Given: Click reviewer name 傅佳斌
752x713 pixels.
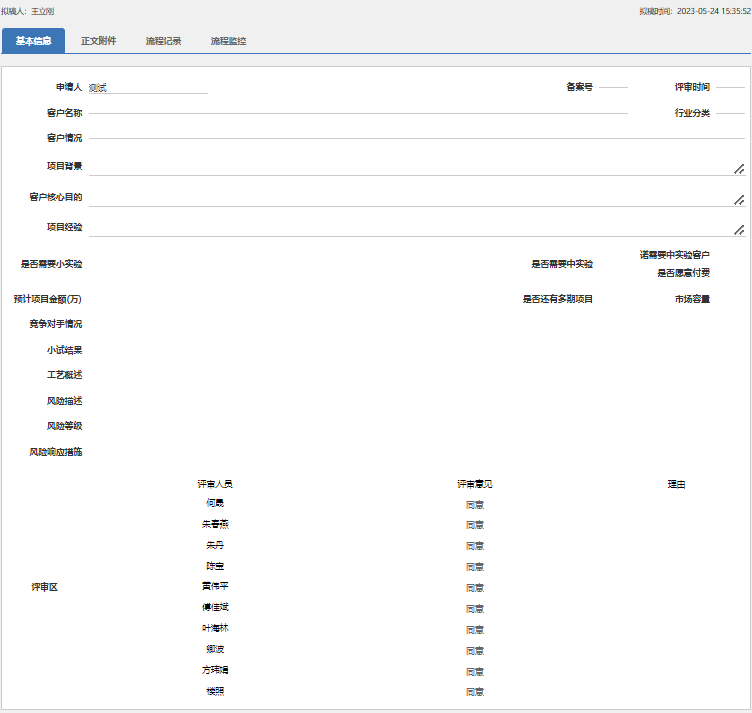Looking at the screenshot, I should [x=215, y=608].
